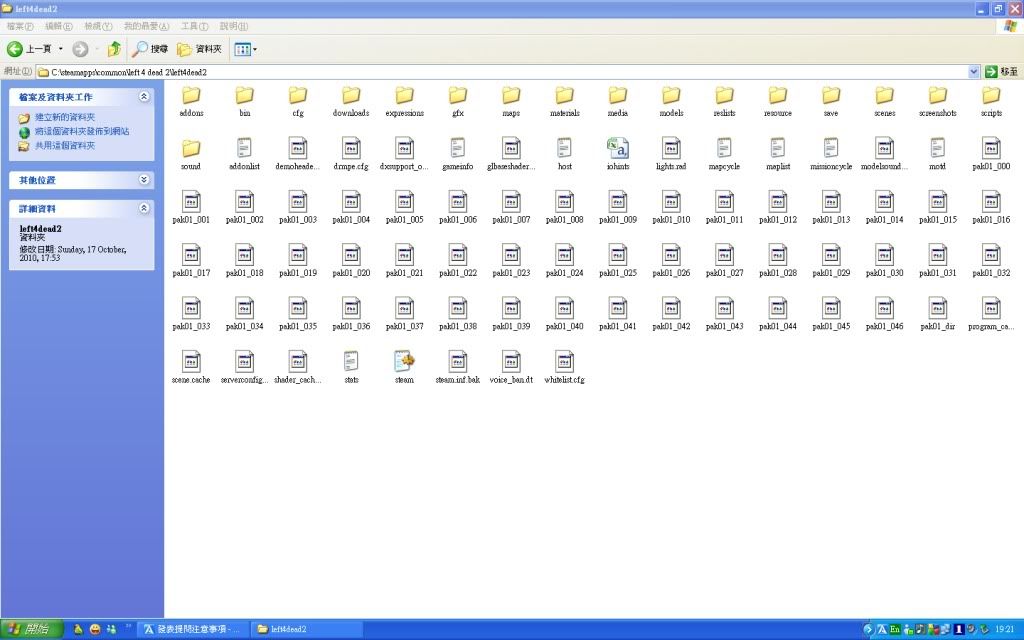1024x640 pixels.
Task: Click the Up one level toolbar icon
Action: (x=114, y=48)
